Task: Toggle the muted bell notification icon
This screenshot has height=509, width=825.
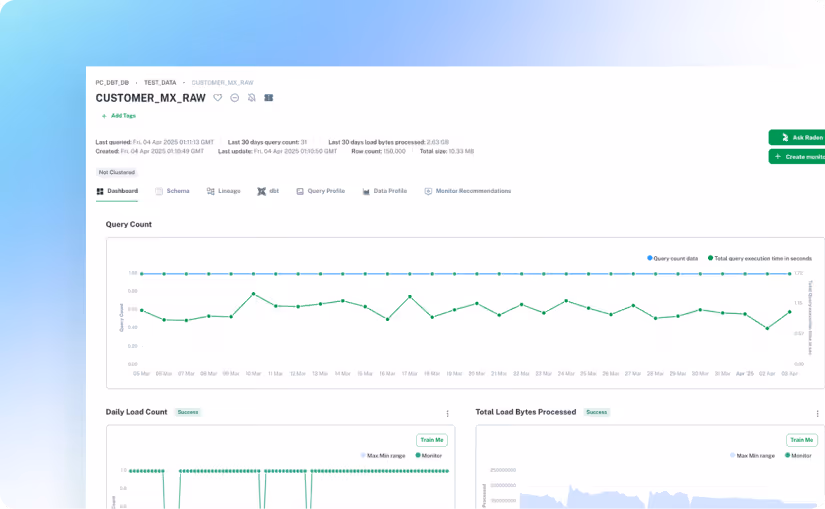Action: point(251,98)
